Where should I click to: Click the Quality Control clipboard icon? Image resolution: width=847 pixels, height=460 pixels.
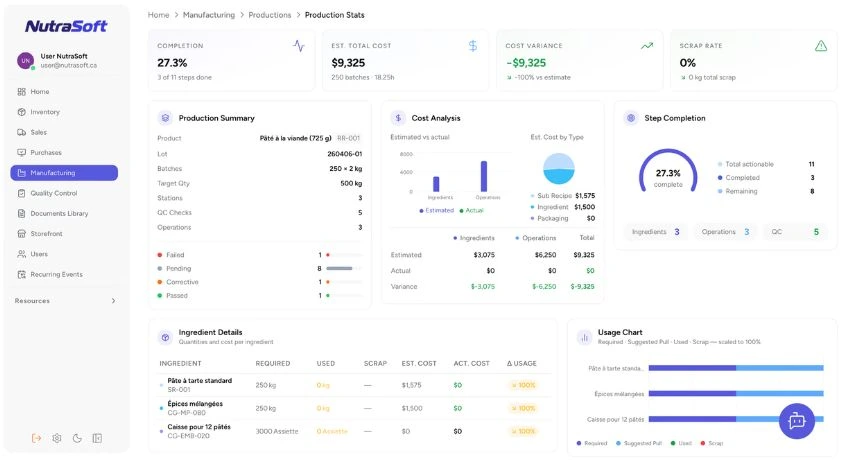pos(22,193)
